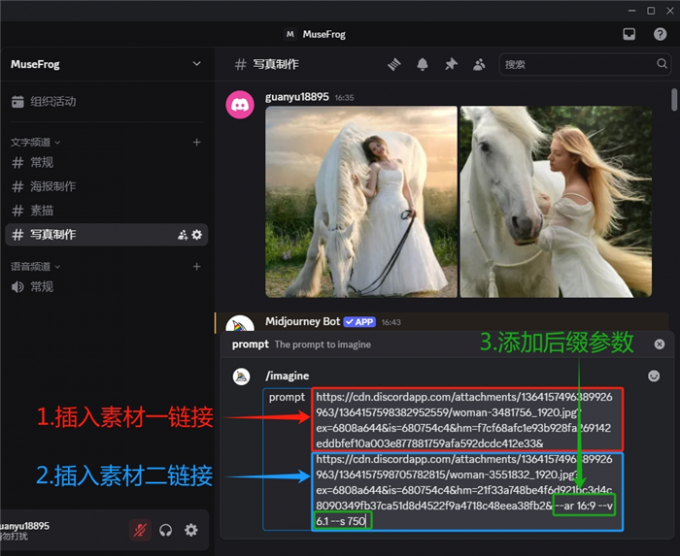Click the 16:35 message timestamp
680x556 pixels.
click(x=344, y=98)
